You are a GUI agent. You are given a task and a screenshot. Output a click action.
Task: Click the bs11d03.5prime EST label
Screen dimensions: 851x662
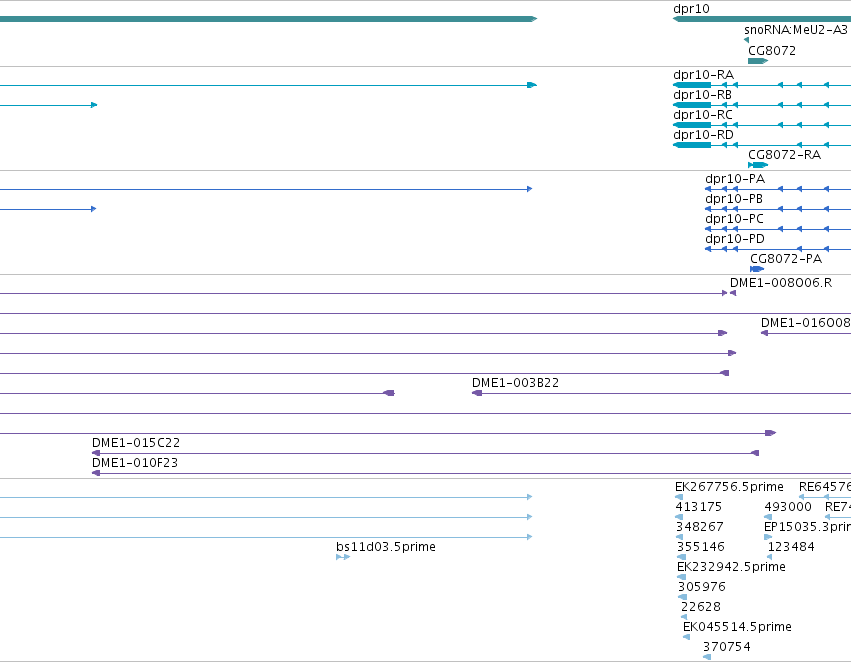click(385, 548)
